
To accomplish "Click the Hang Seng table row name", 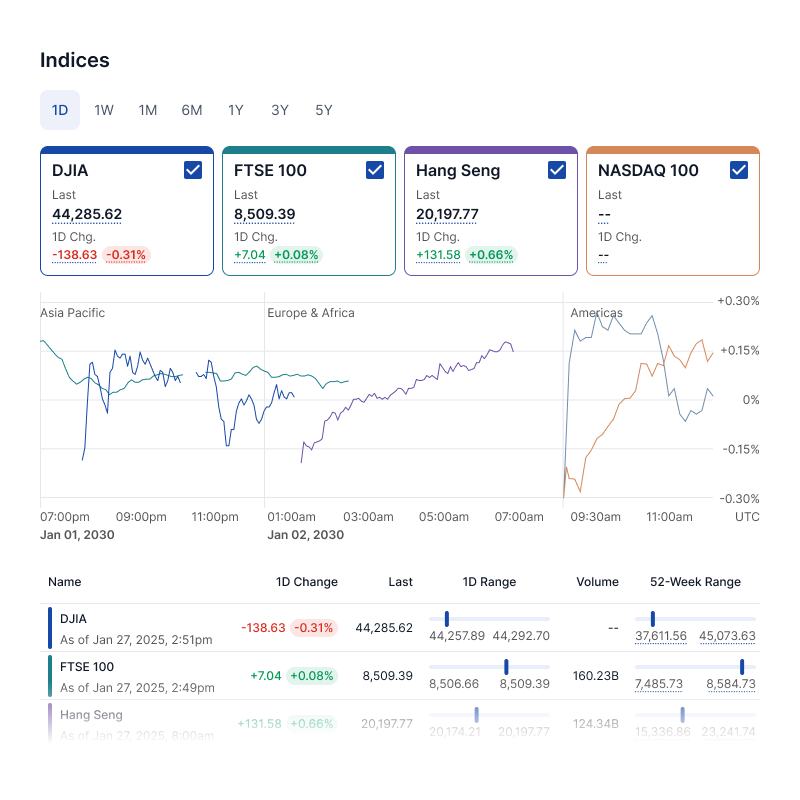I will click(91, 715).
